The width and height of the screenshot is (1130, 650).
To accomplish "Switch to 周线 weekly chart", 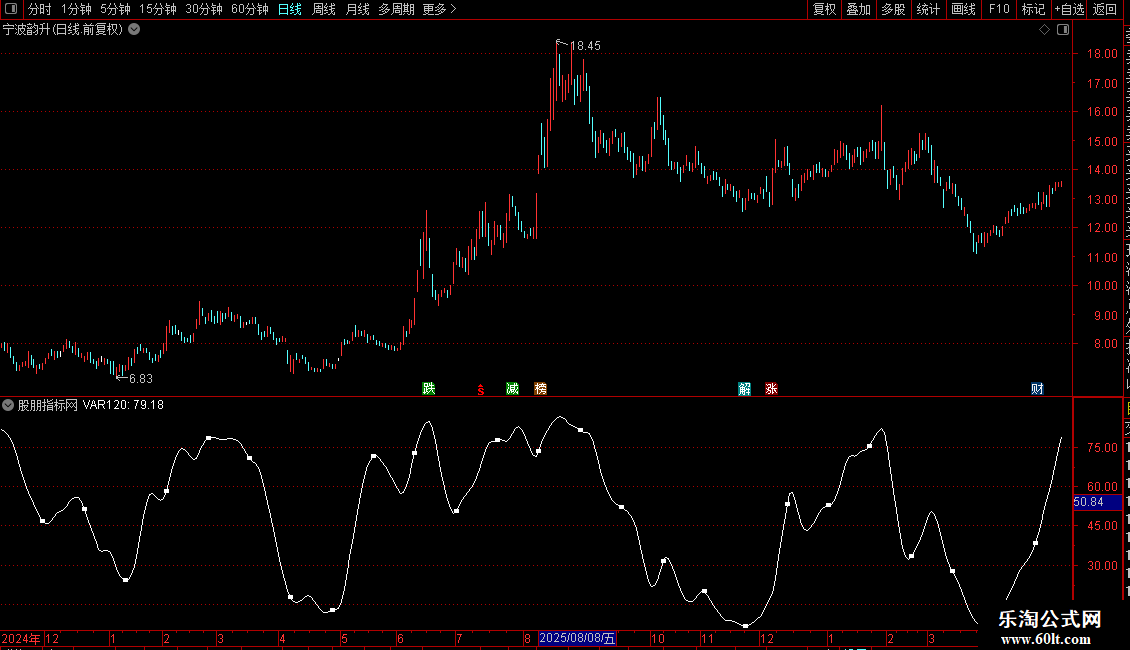I will [324, 9].
